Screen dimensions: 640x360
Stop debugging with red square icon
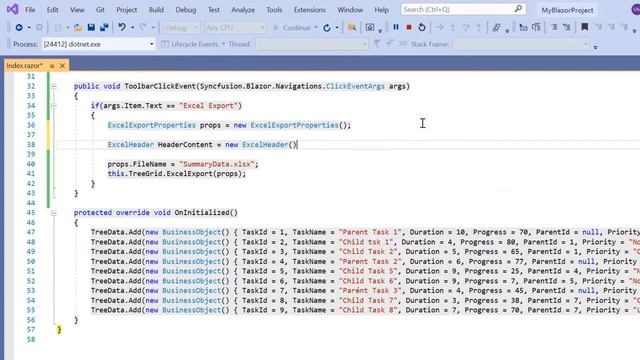tap(409, 27)
